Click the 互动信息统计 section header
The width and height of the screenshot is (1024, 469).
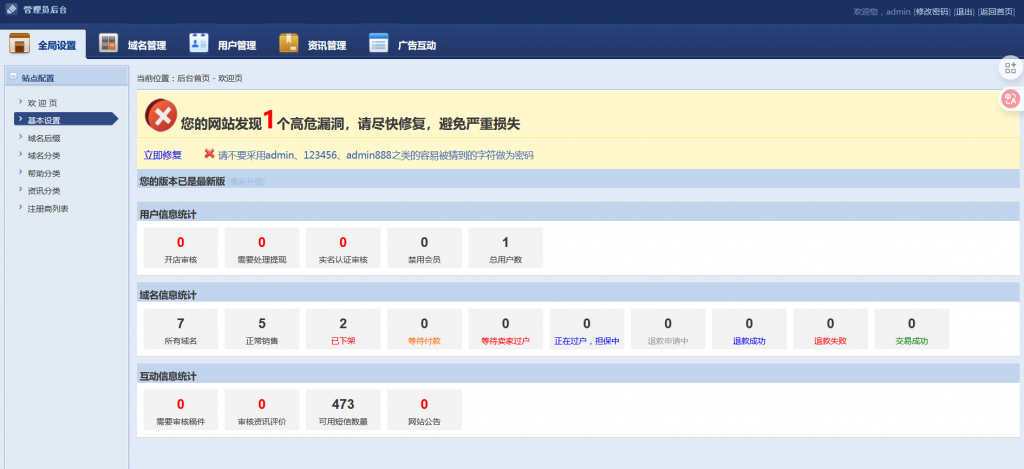tap(578, 374)
